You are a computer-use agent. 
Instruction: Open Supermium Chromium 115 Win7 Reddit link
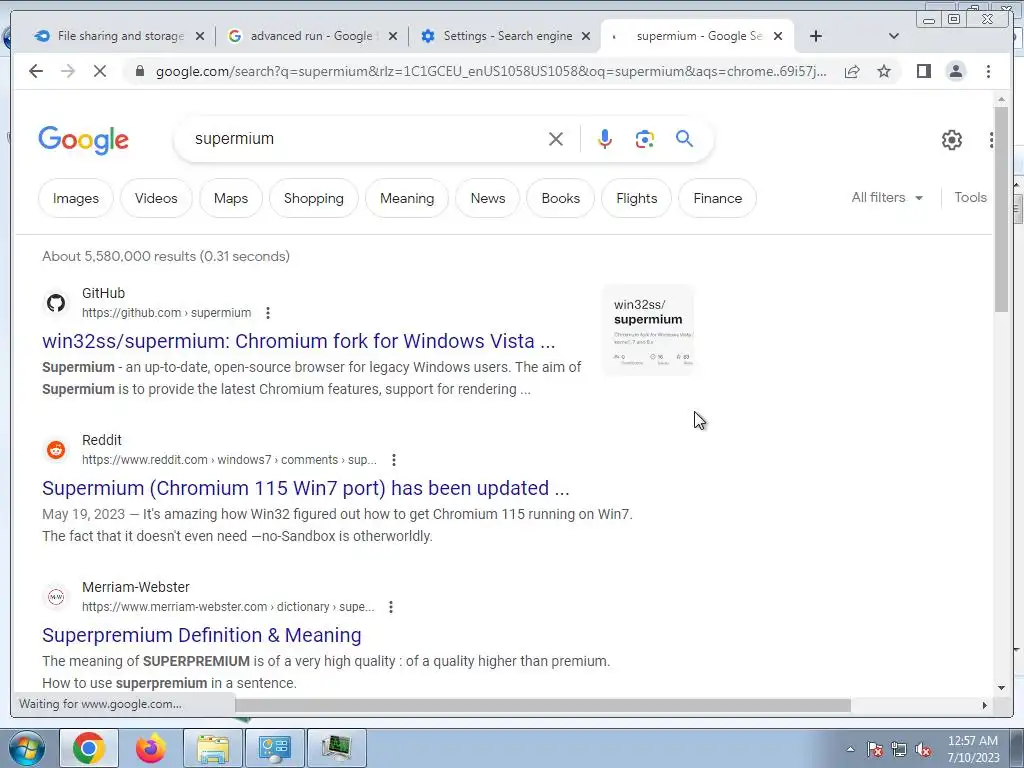pyautogui.click(x=306, y=488)
